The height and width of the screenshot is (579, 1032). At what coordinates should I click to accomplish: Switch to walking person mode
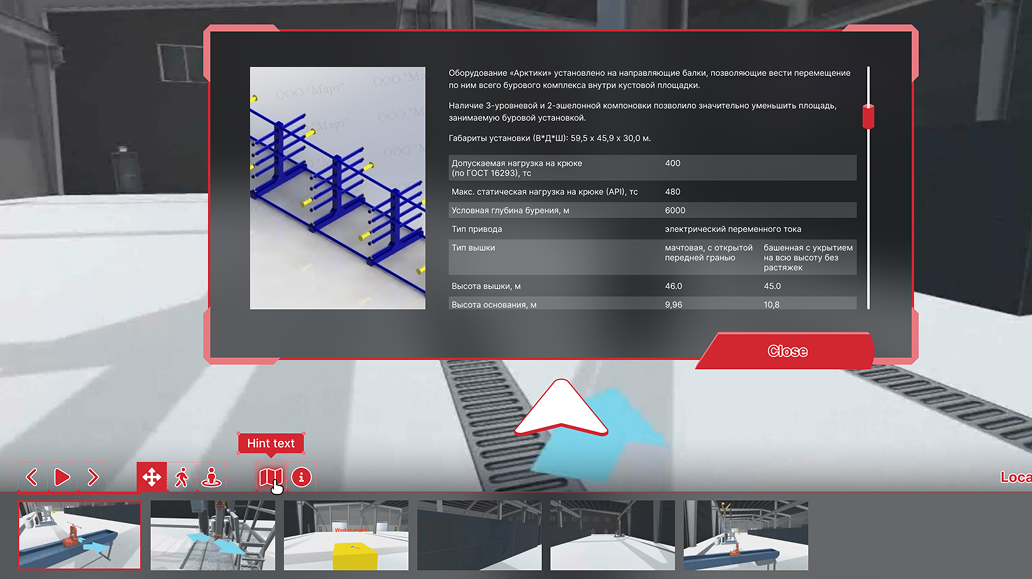[x=181, y=477]
